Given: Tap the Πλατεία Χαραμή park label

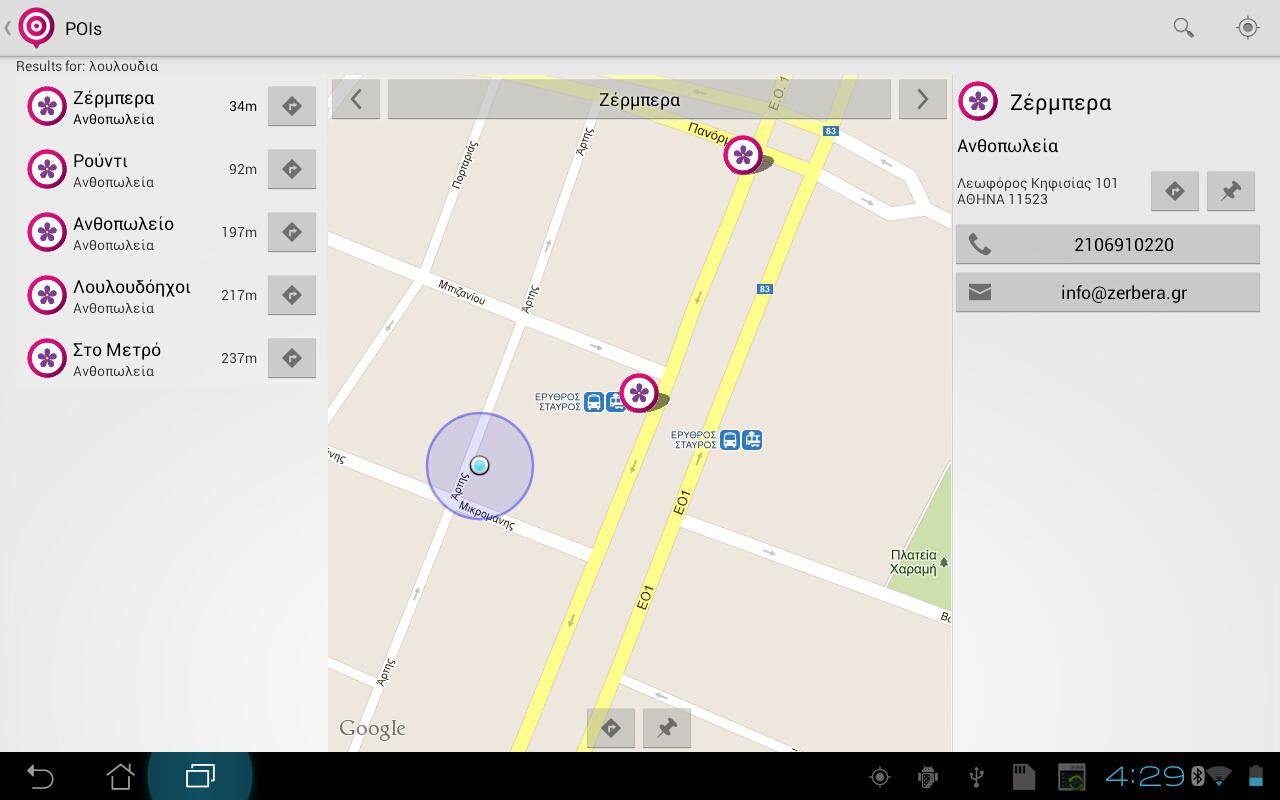Looking at the screenshot, I should click(914, 561).
